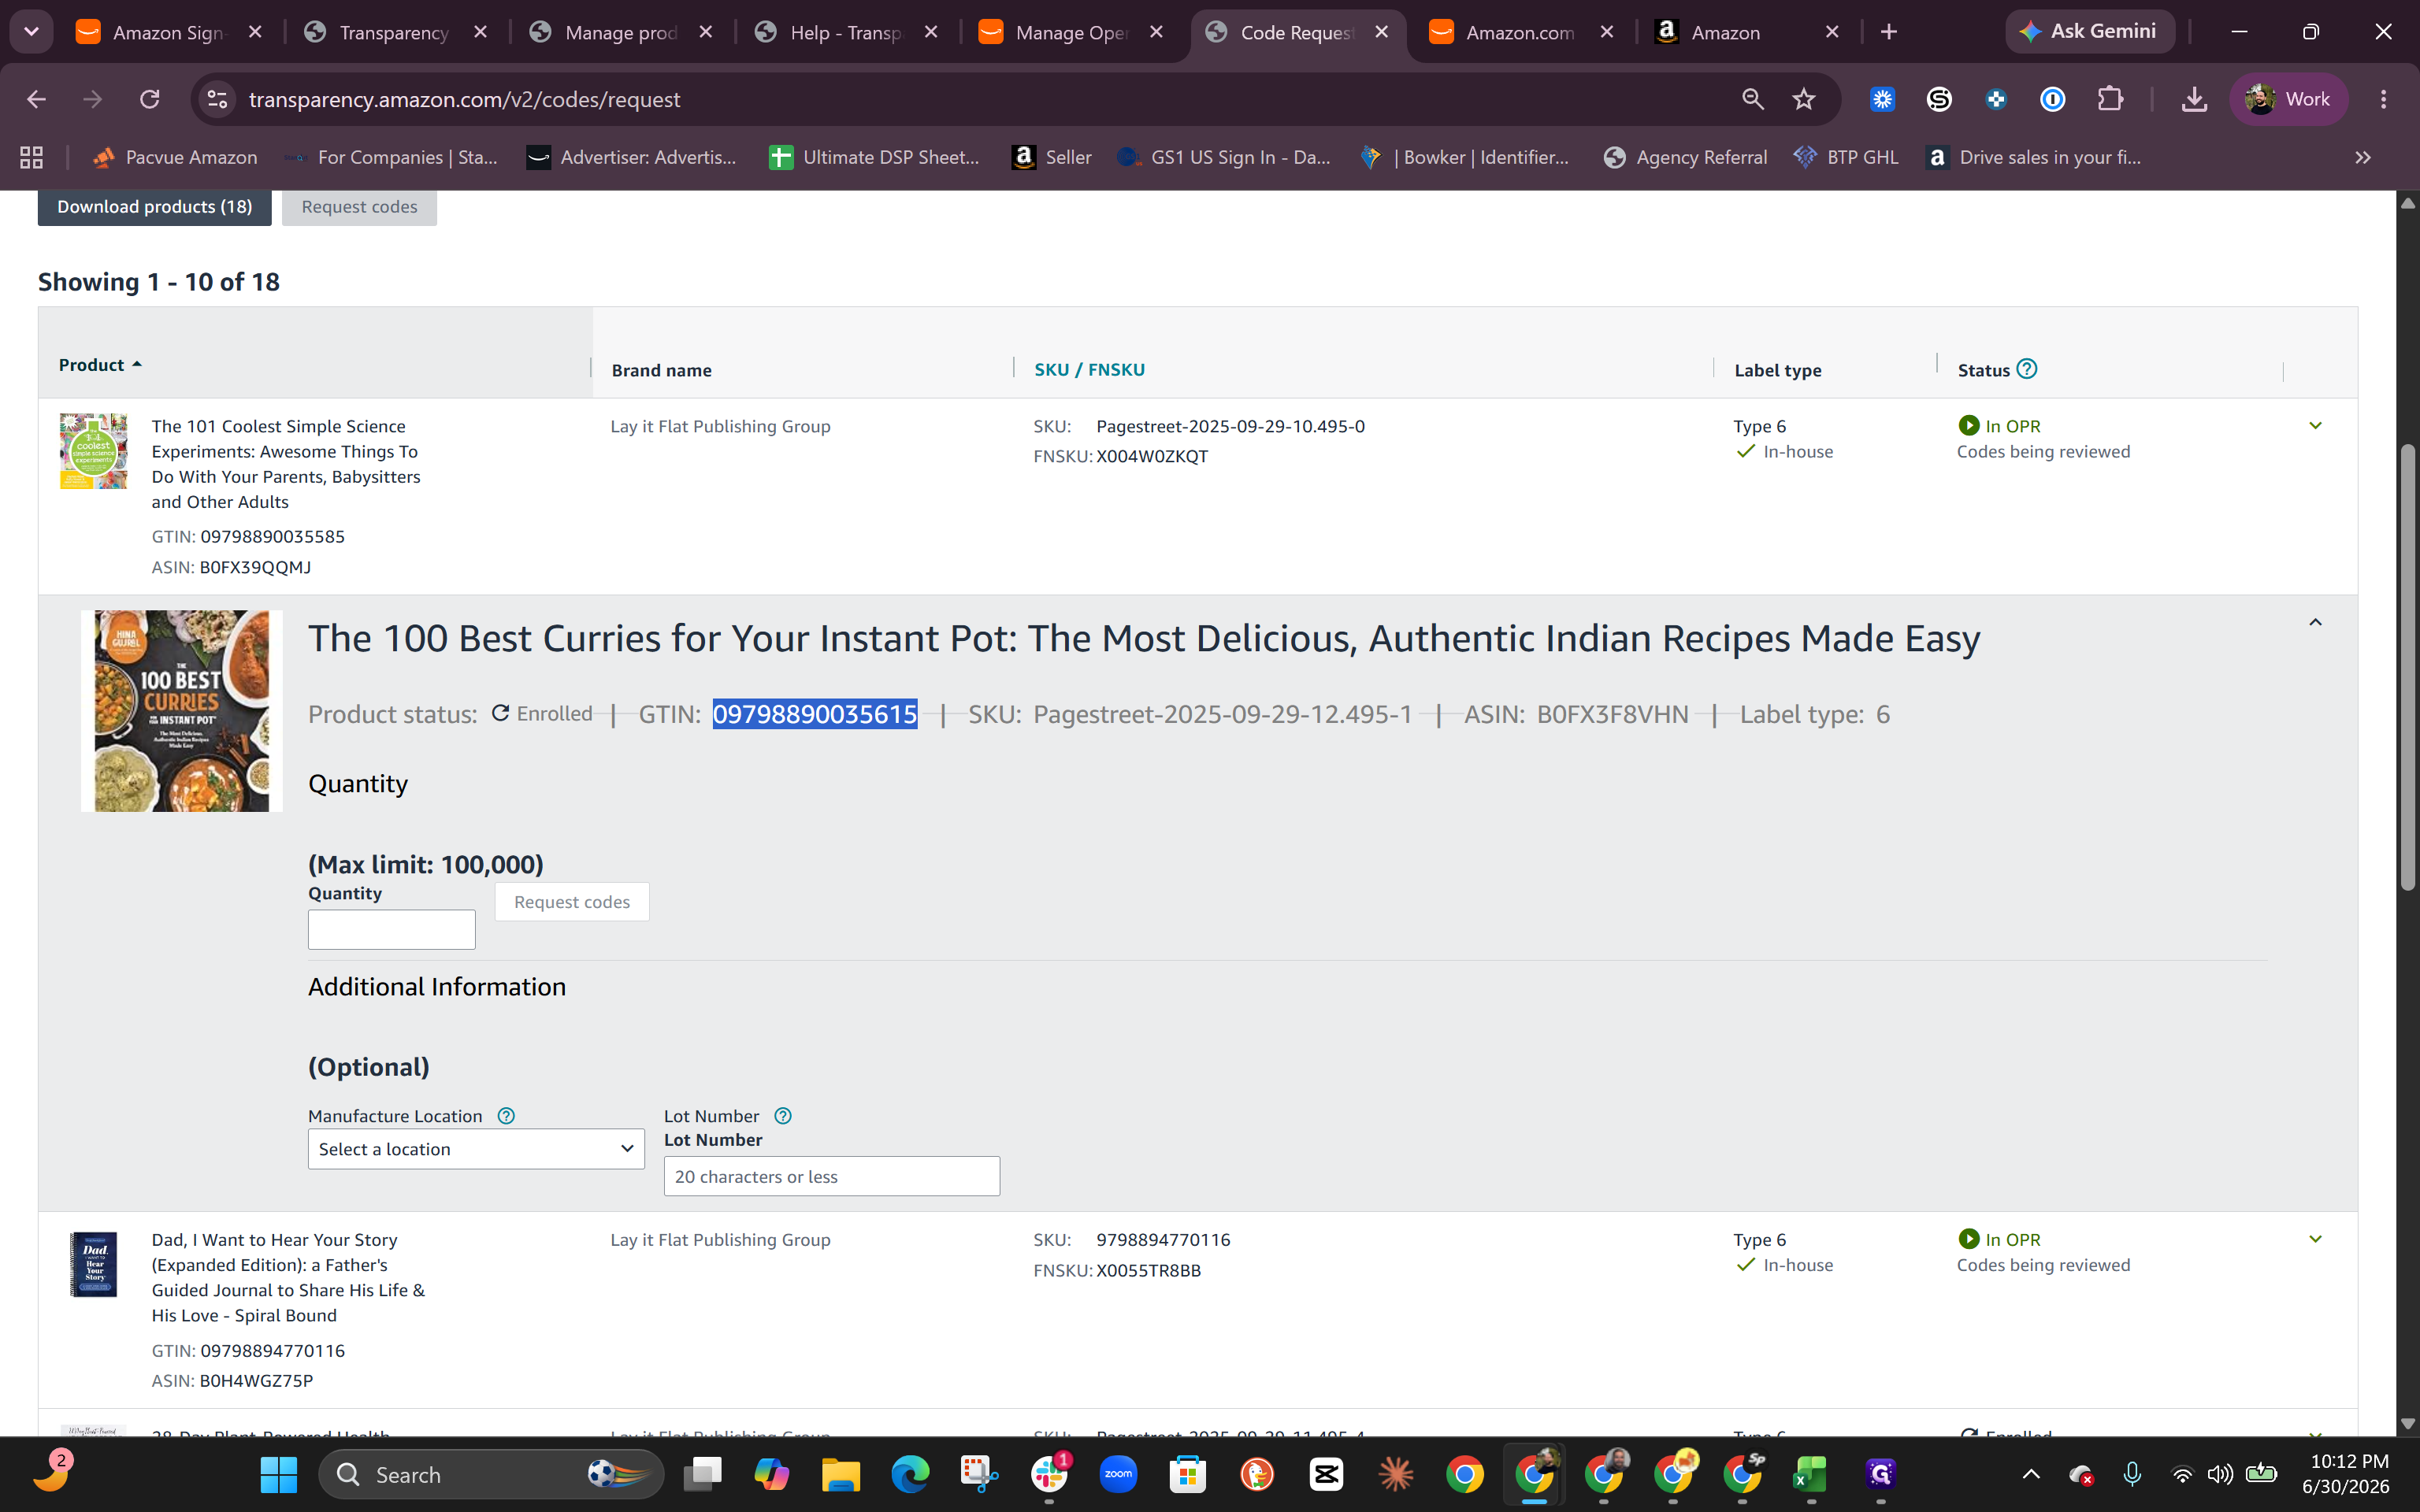
Task: Click the Lot Number text field
Action: (x=832, y=1176)
